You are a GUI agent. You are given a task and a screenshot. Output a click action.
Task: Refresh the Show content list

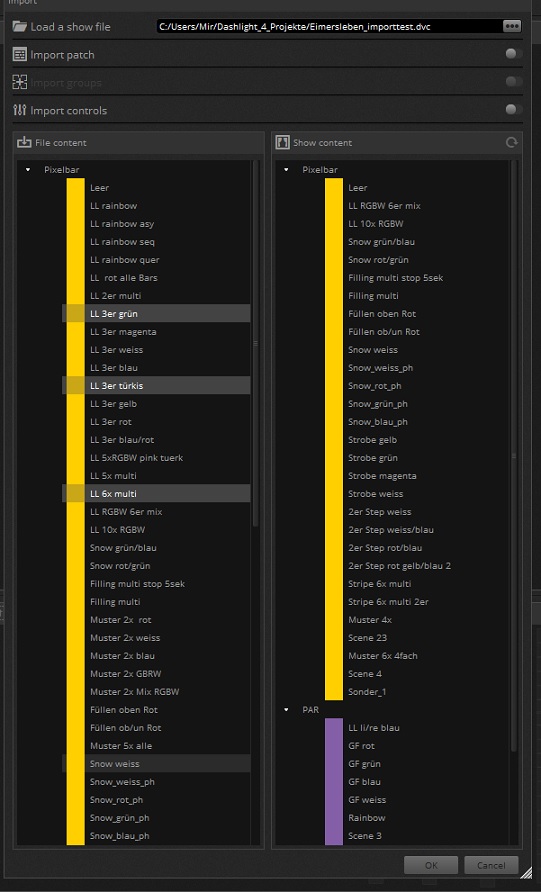coord(511,142)
